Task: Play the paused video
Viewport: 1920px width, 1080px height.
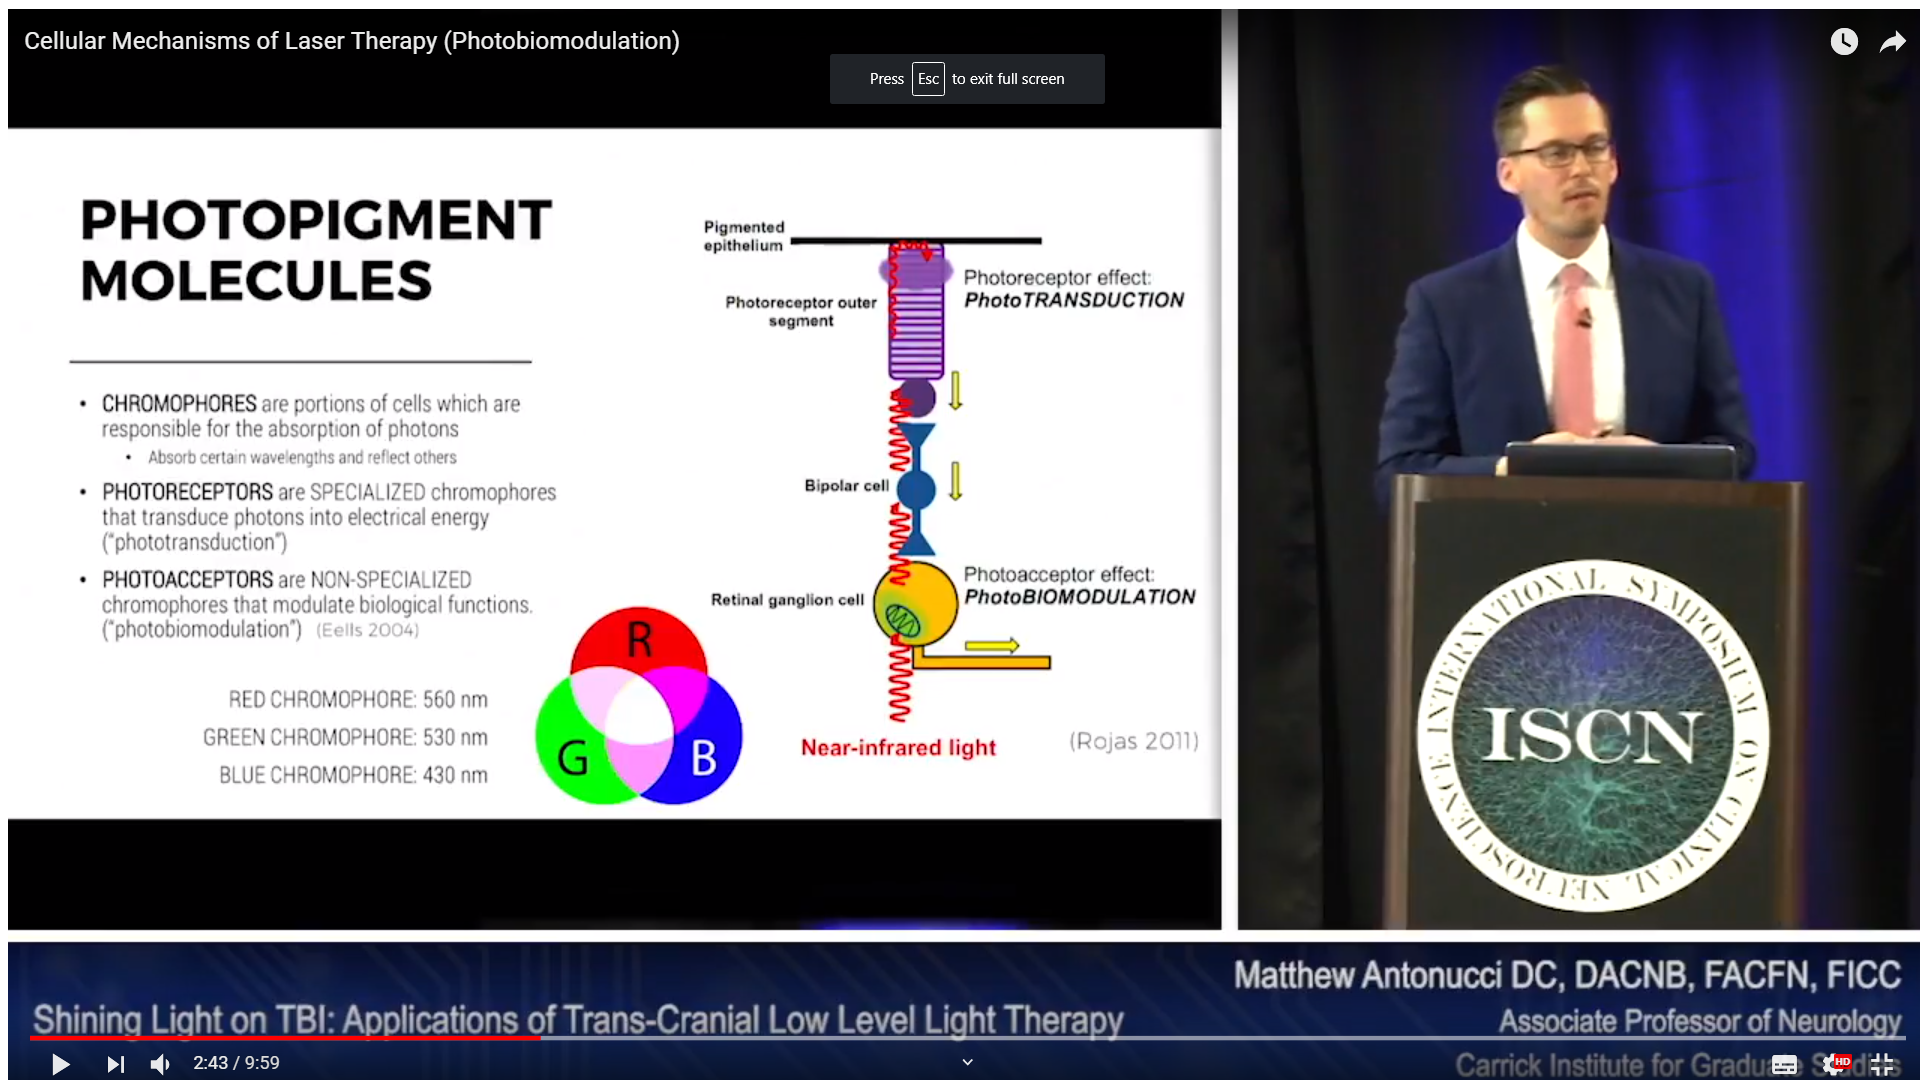Action: point(60,1064)
